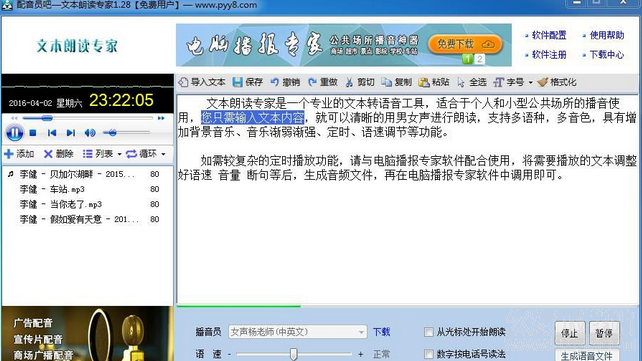Select song 李健 - 贝加尔湖畔
Viewport: 642px width, 361px height.
(87, 174)
